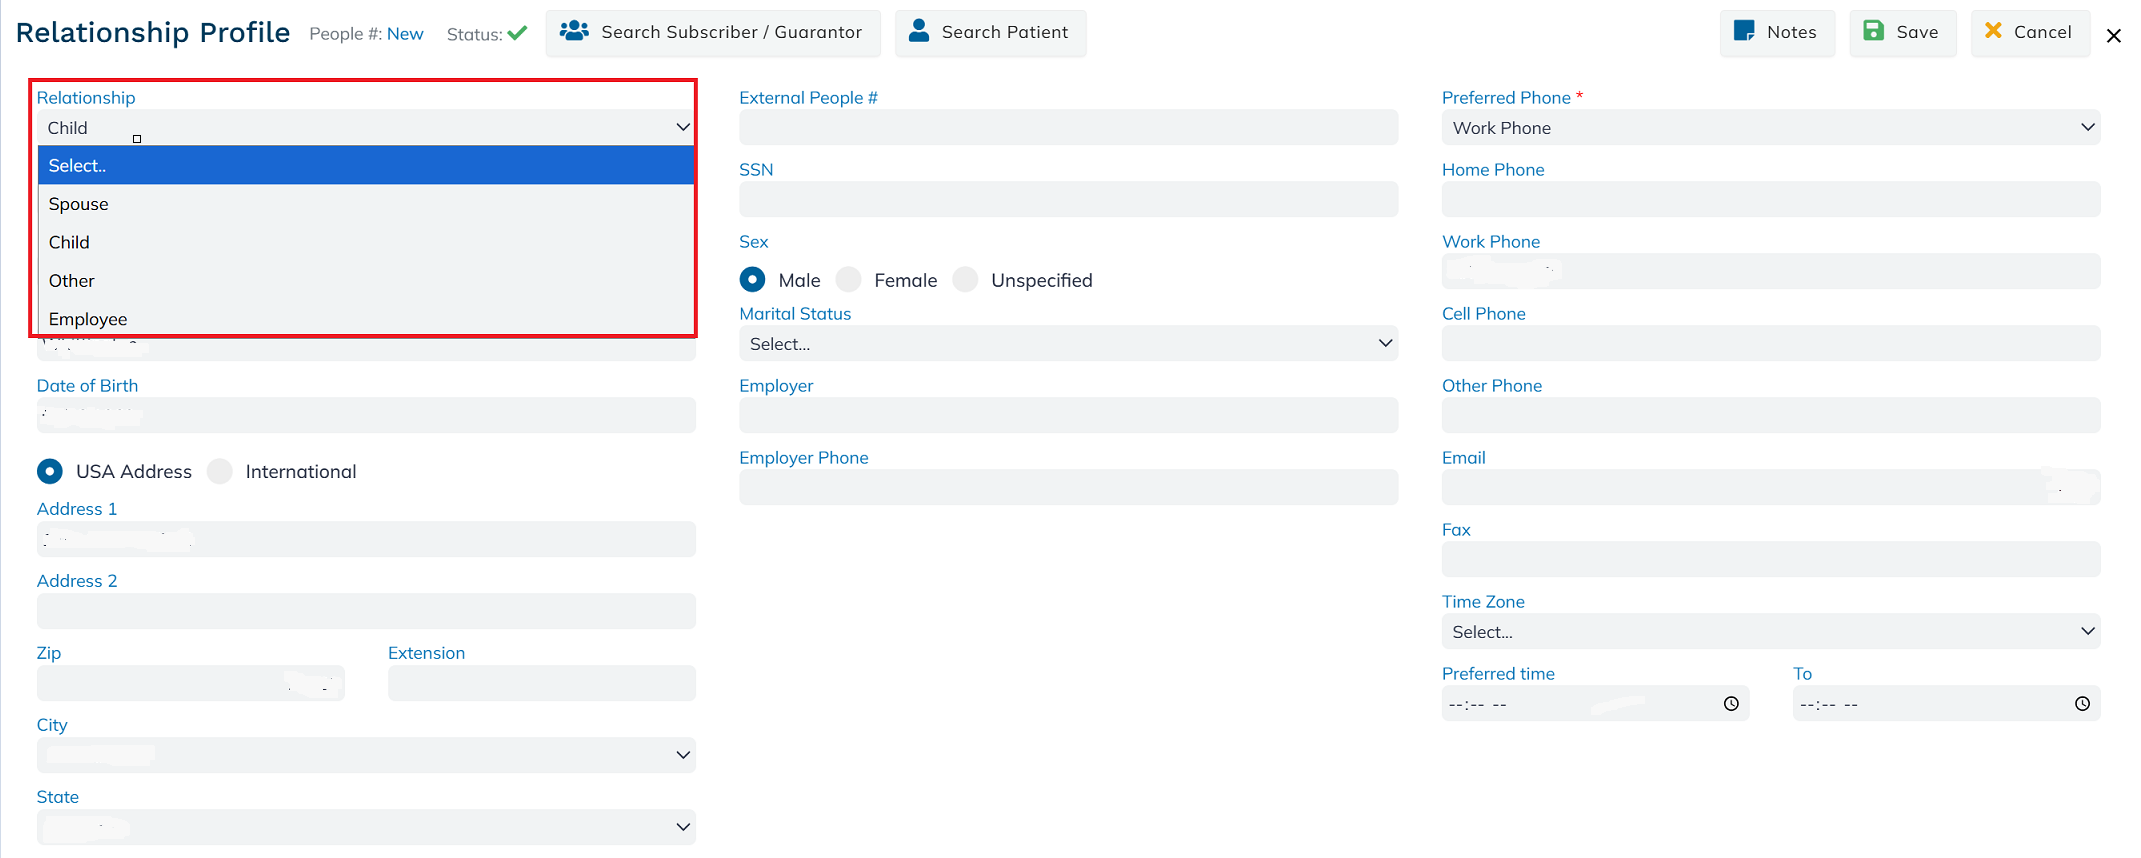The image size is (2141, 858).
Task: Choose Unspecified for Sex
Action: point(966,280)
